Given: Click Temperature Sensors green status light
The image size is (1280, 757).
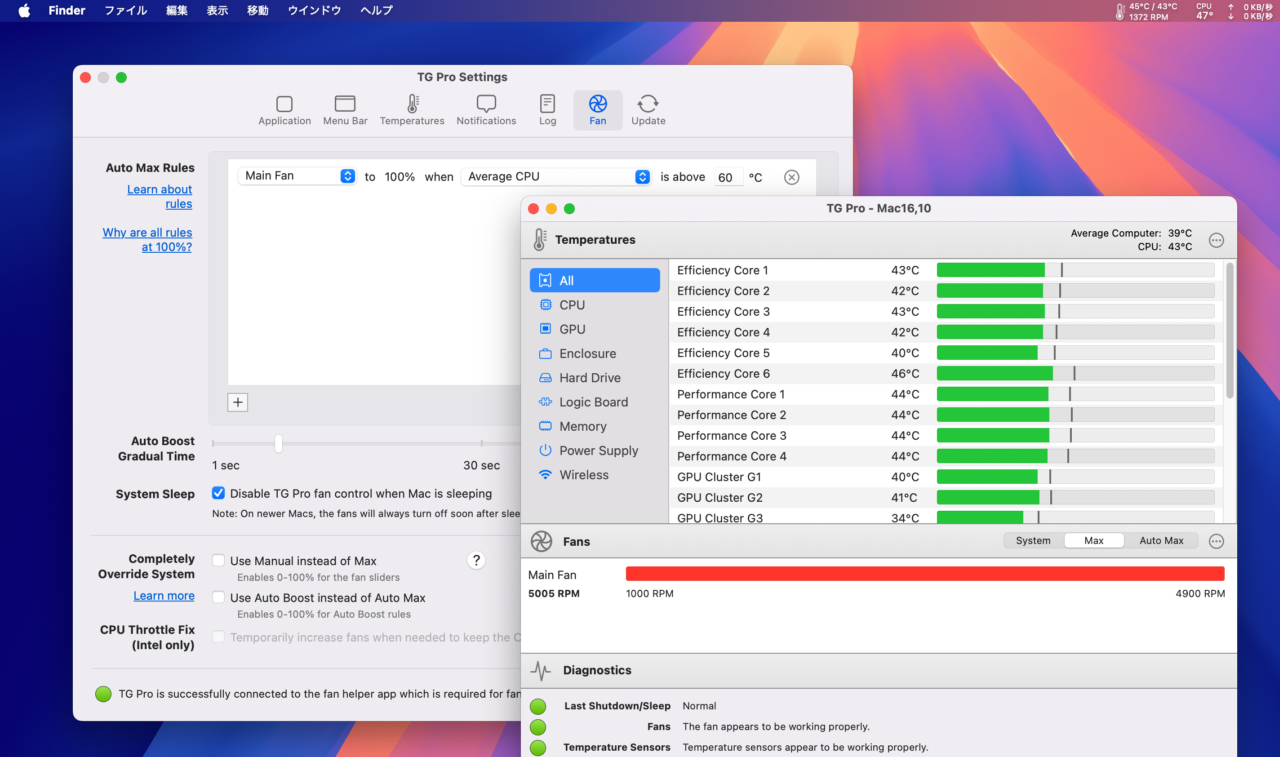Looking at the screenshot, I should 538,748.
